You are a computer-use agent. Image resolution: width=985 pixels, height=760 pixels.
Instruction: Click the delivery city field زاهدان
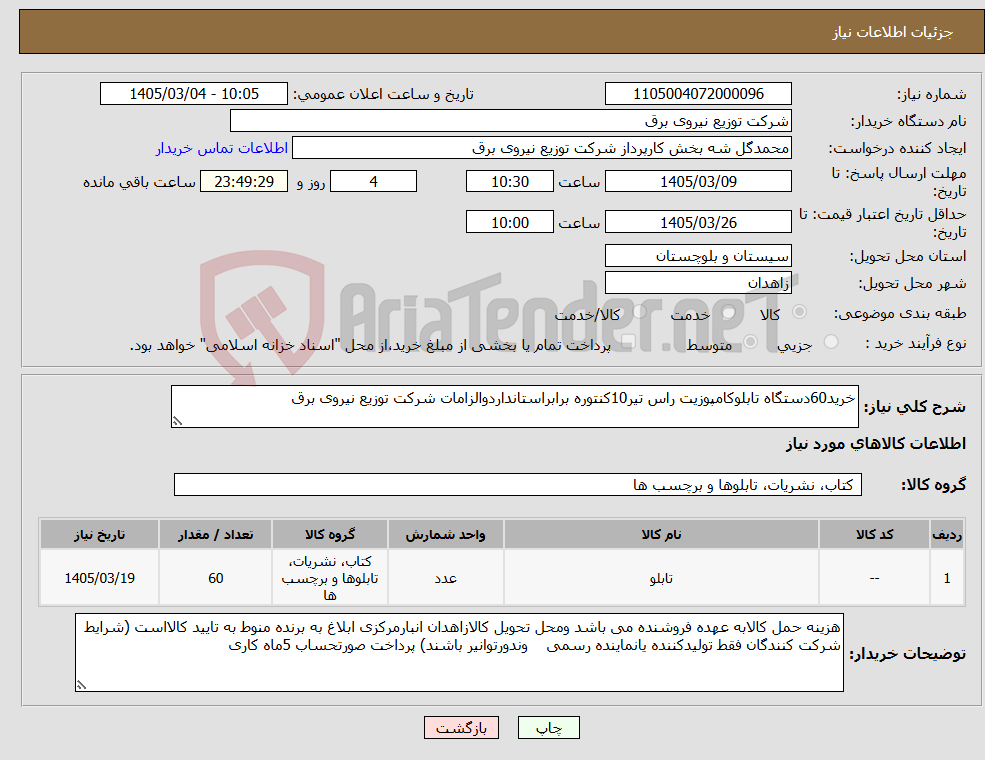698,283
